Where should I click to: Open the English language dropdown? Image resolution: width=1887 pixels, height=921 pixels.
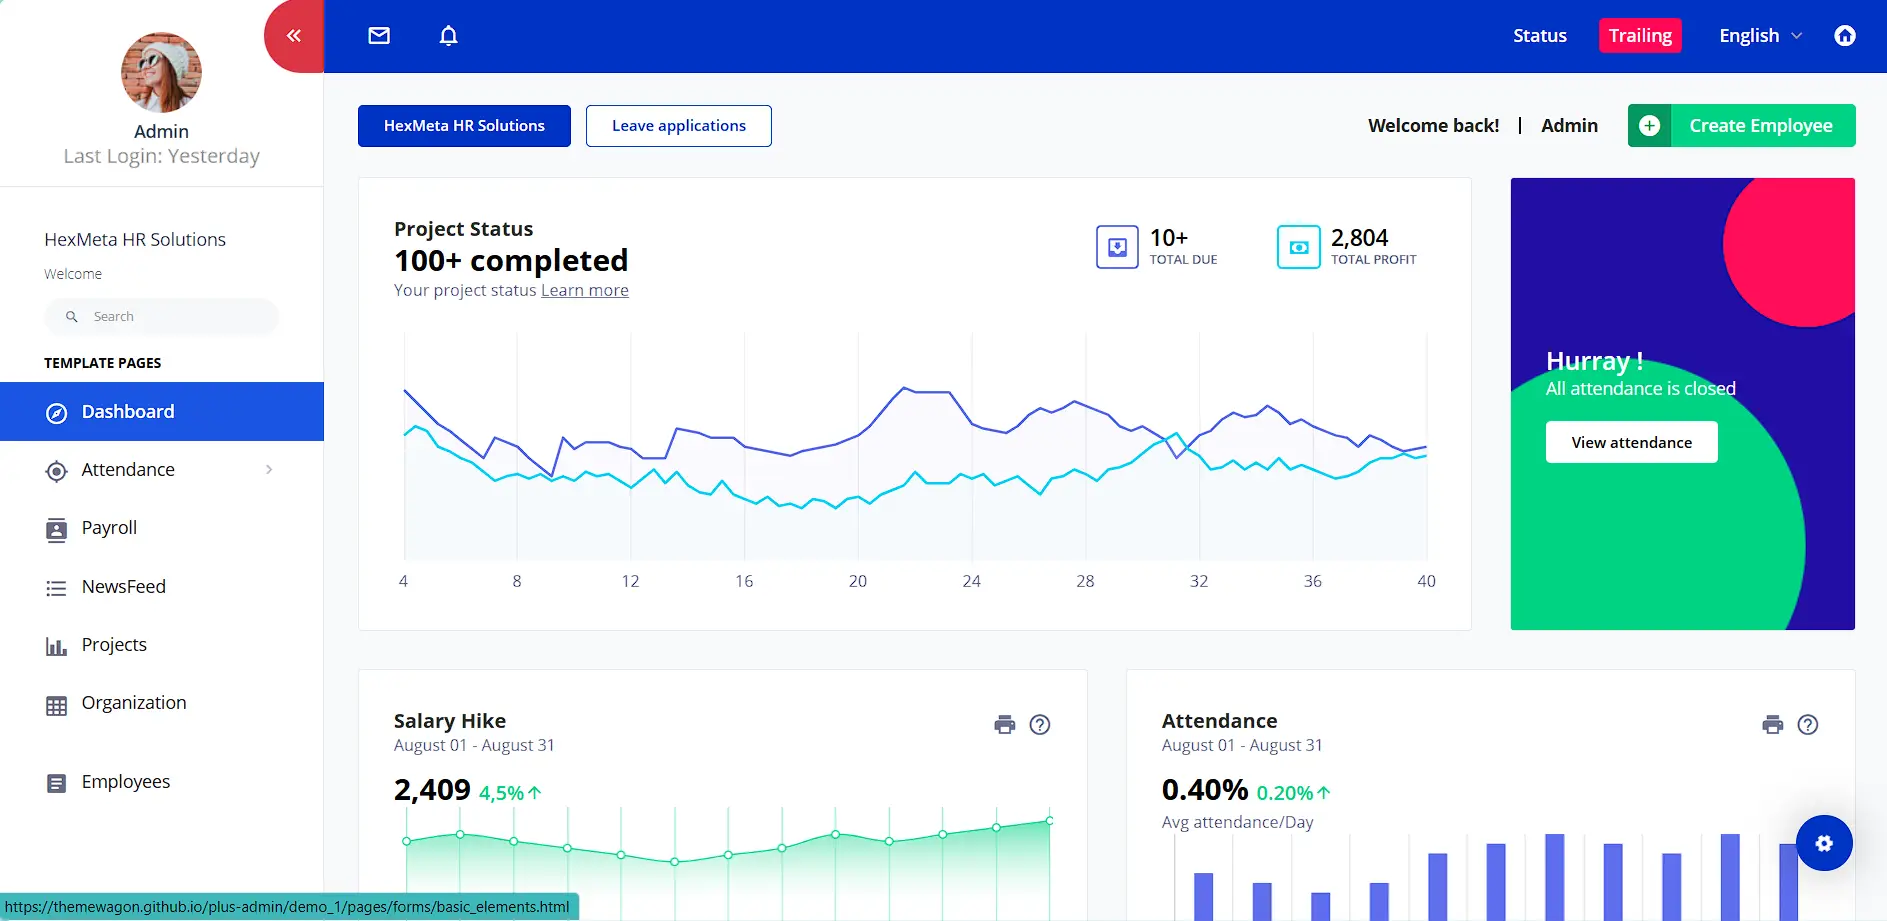pyautogui.click(x=1759, y=36)
